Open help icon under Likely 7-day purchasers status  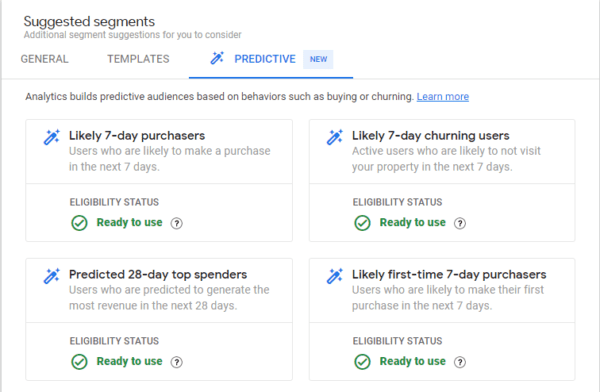click(176, 223)
